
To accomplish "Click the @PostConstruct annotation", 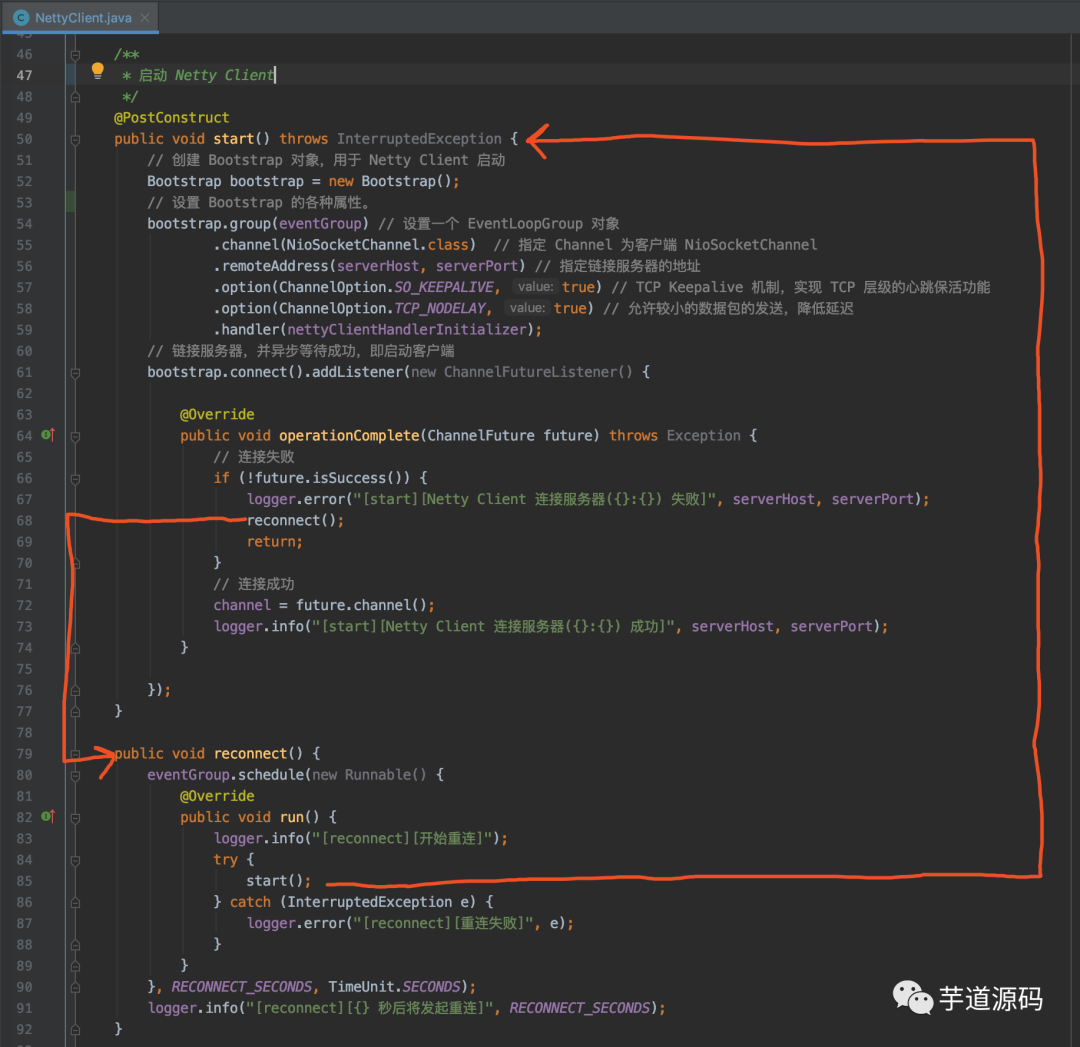I will tap(172, 118).
